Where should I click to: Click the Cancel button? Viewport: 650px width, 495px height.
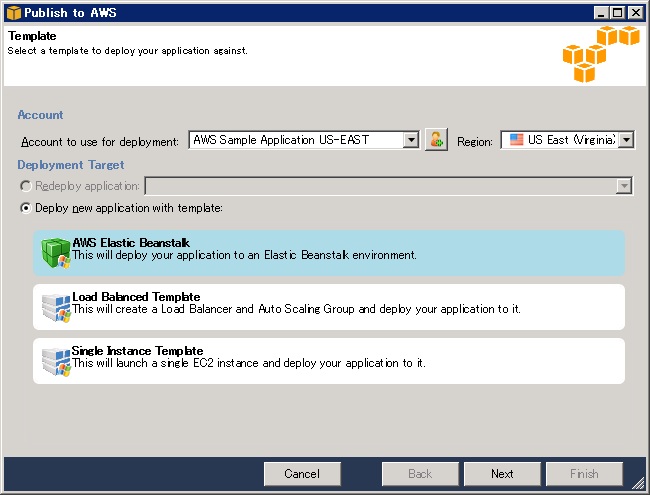(302, 473)
